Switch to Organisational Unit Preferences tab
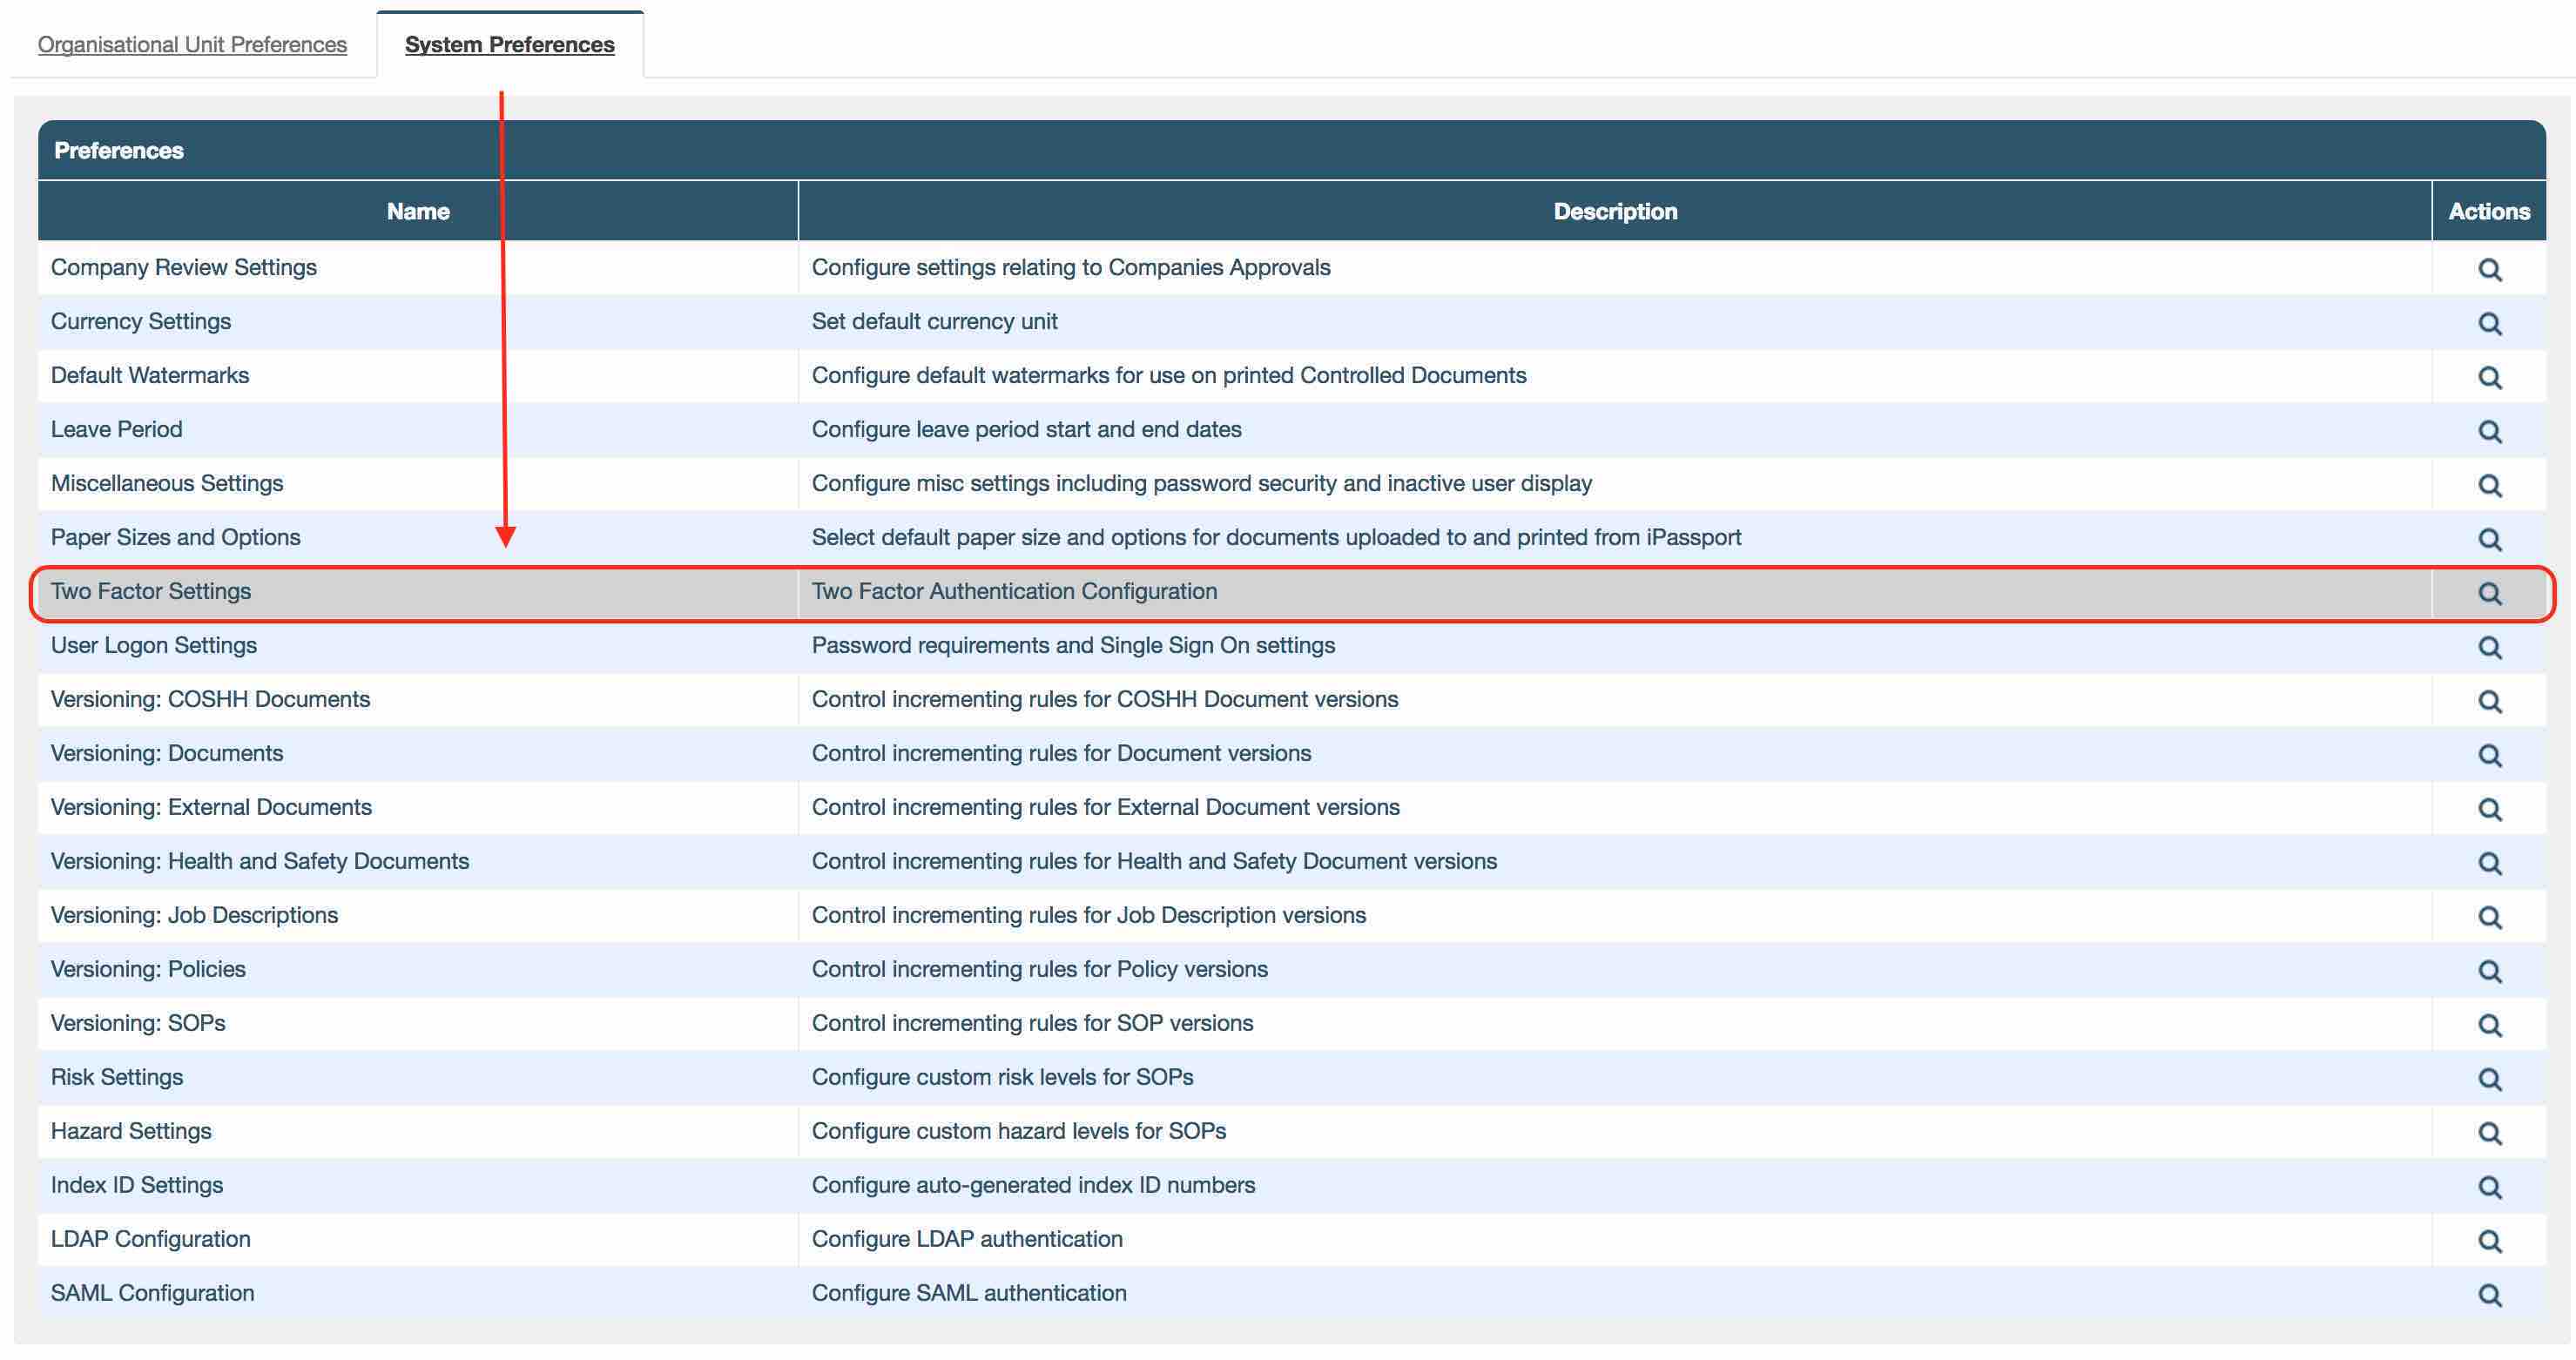Image resolution: width=2576 pixels, height=1360 pixels. pyautogui.click(x=192, y=45)
